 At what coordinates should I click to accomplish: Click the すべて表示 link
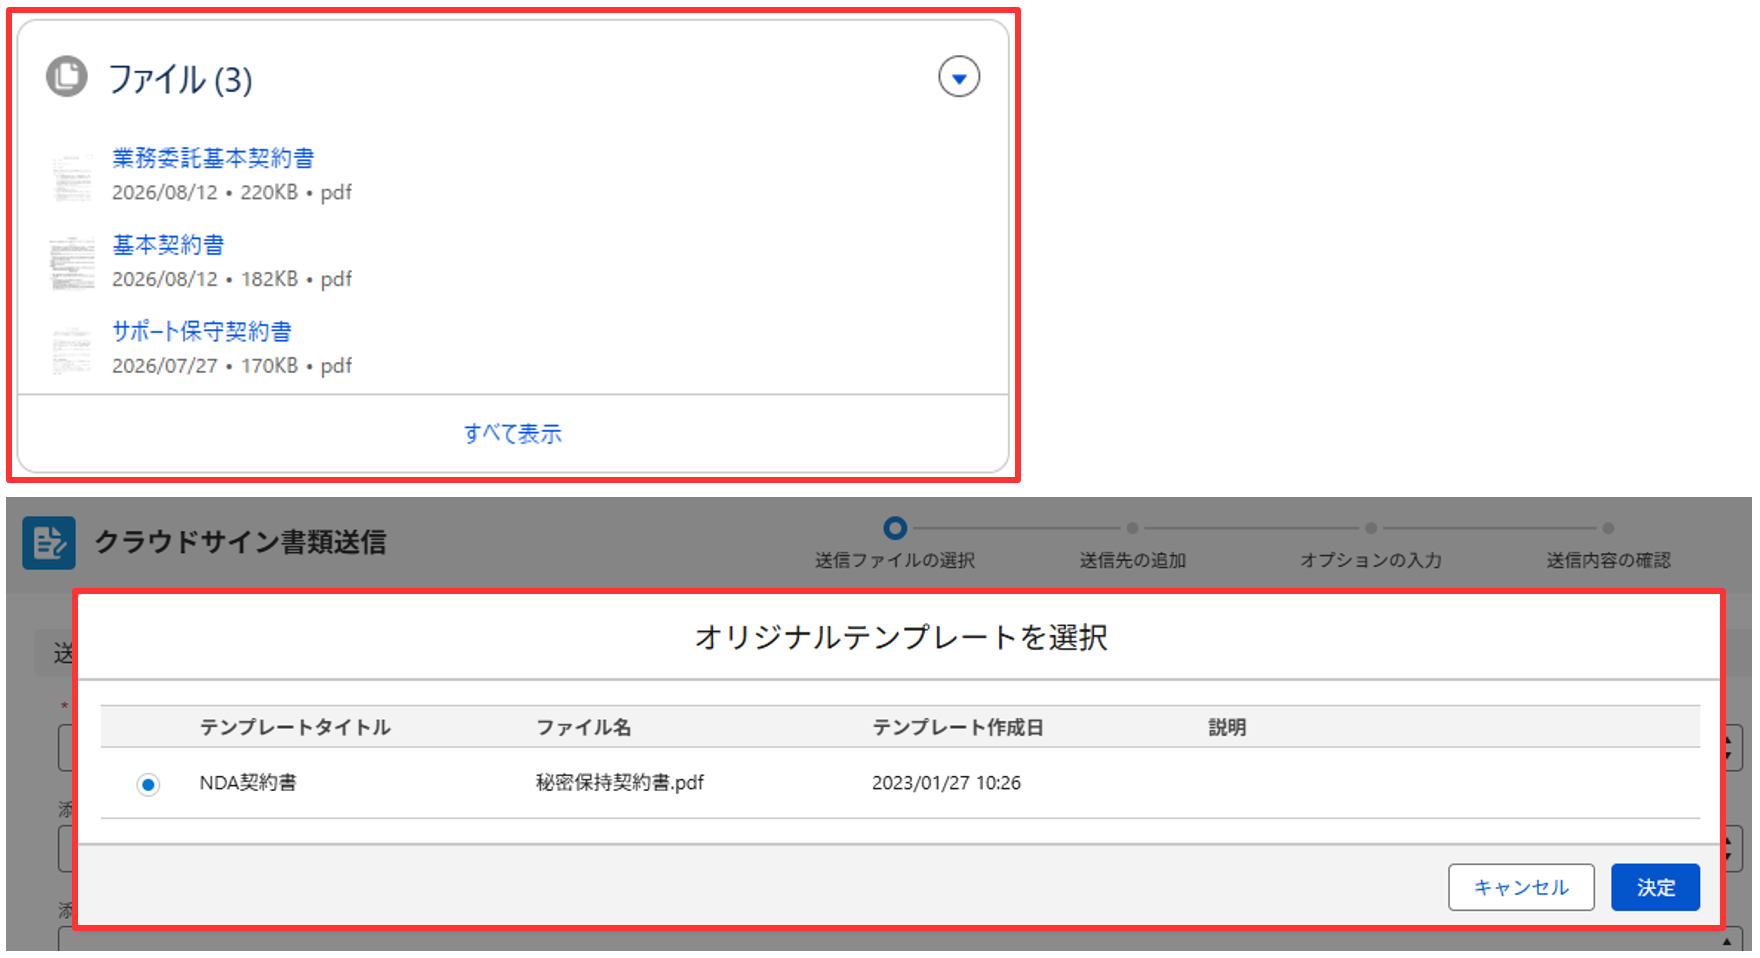point(513,433)
